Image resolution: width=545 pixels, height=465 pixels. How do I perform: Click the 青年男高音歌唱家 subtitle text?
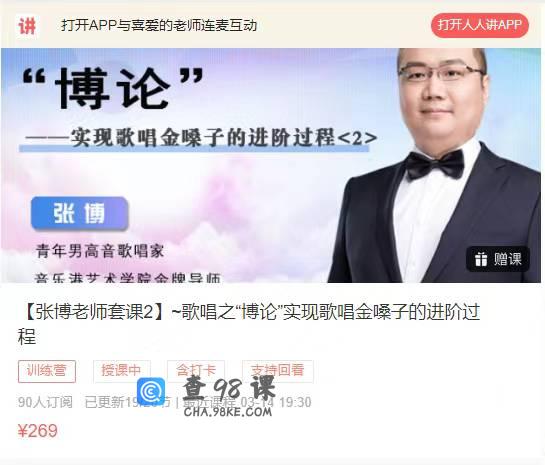coord(100,251)
